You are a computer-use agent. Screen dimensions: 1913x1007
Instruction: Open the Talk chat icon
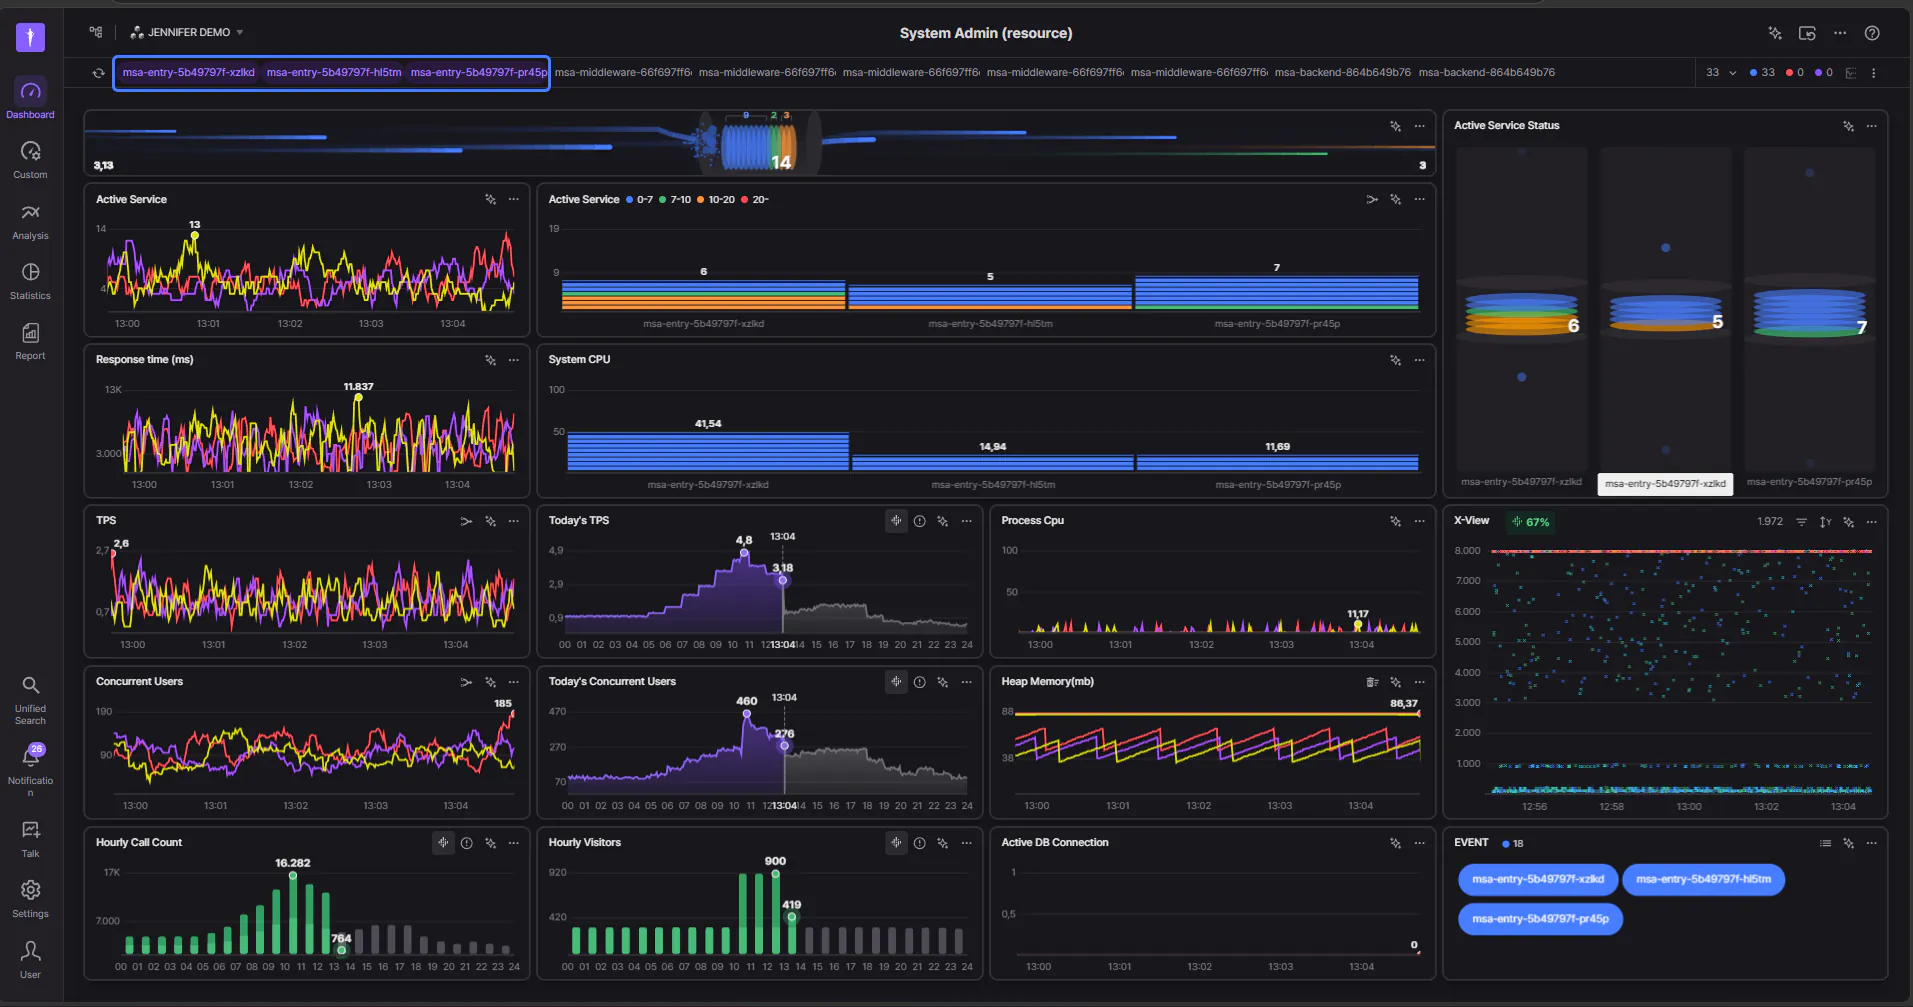pos(30,839)
